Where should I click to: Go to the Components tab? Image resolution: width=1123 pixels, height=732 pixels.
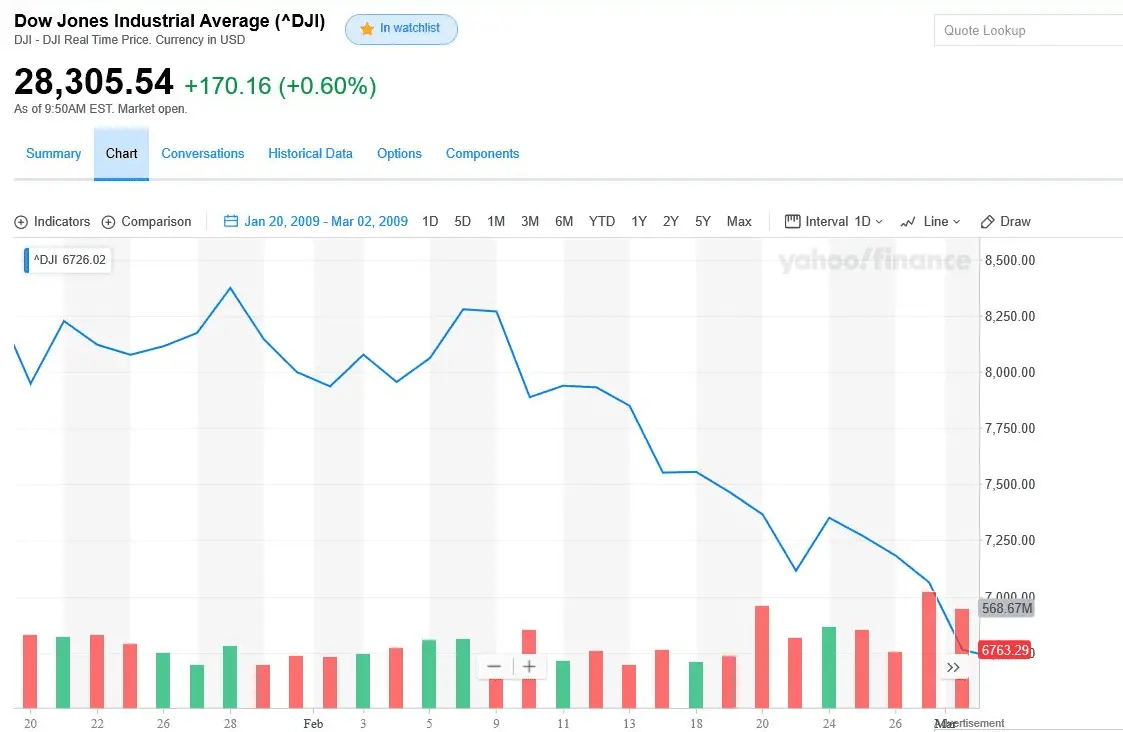pos(482,154)
